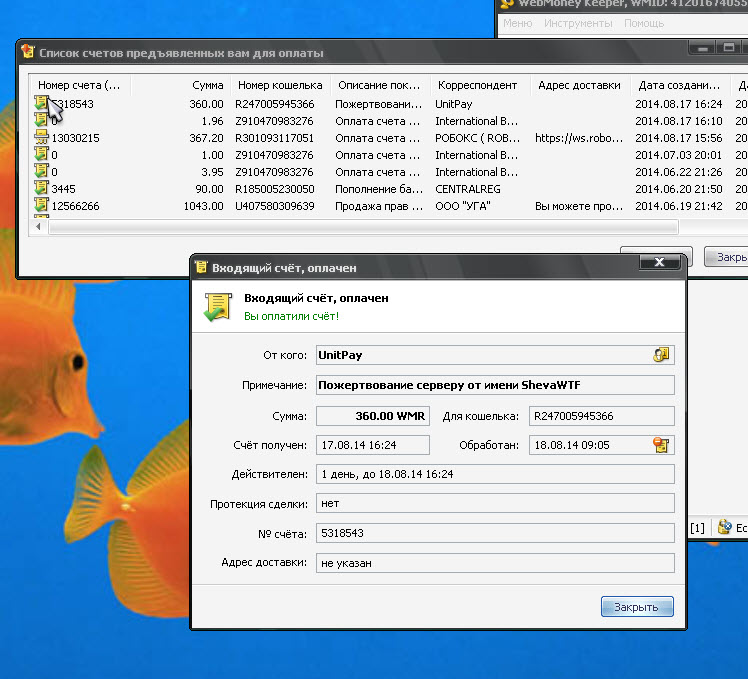
Task: Select the 367.20 sum cell
Action: tap(206, 138)
